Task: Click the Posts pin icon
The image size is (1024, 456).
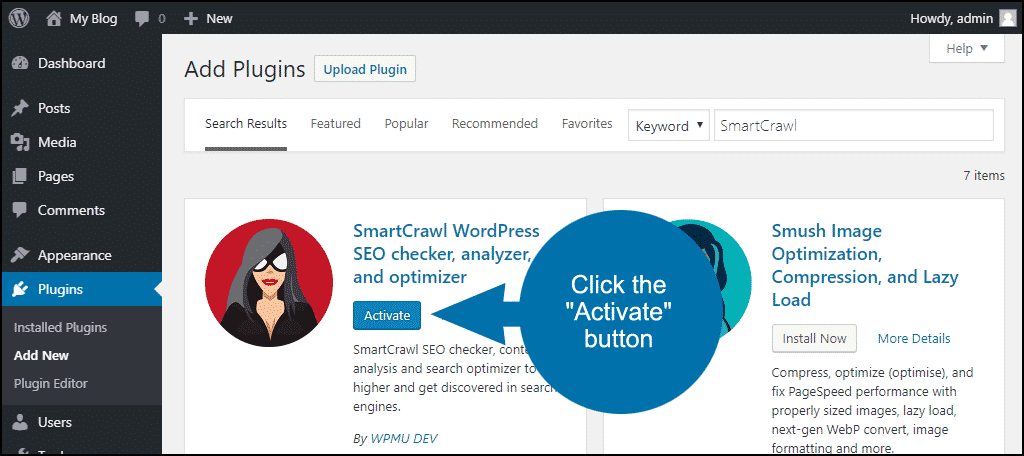Action: (20, 108)
